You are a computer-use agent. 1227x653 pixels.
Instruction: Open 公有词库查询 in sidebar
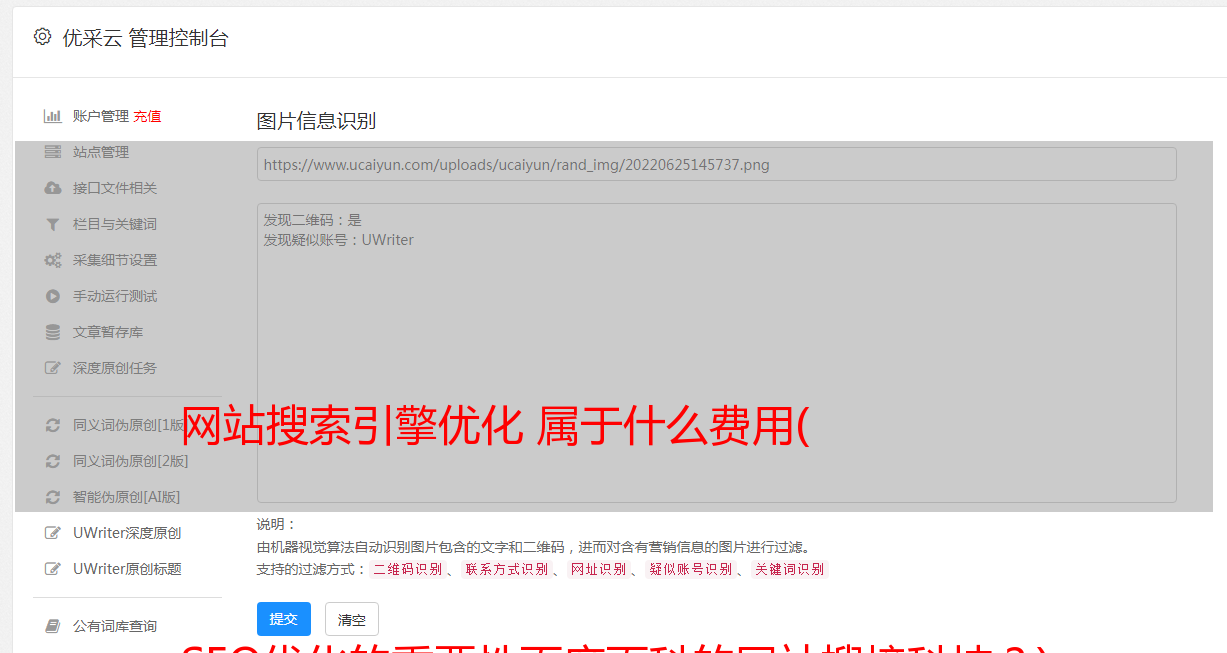point(115,626)
